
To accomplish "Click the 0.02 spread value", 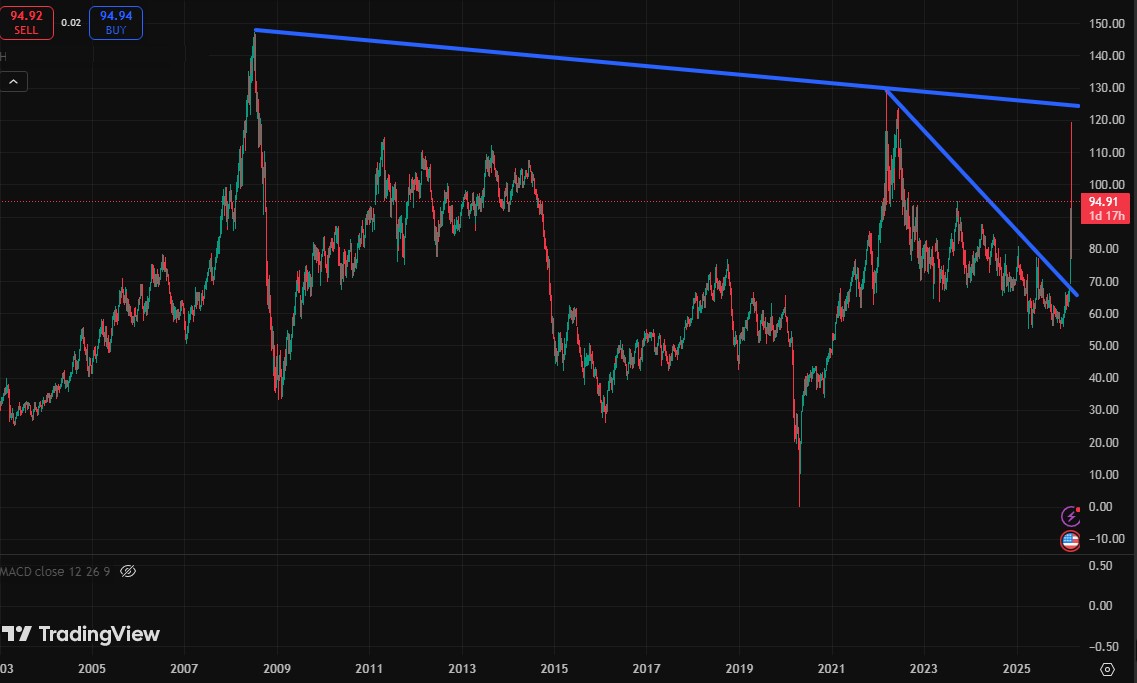I will click(x=70, y=22).
